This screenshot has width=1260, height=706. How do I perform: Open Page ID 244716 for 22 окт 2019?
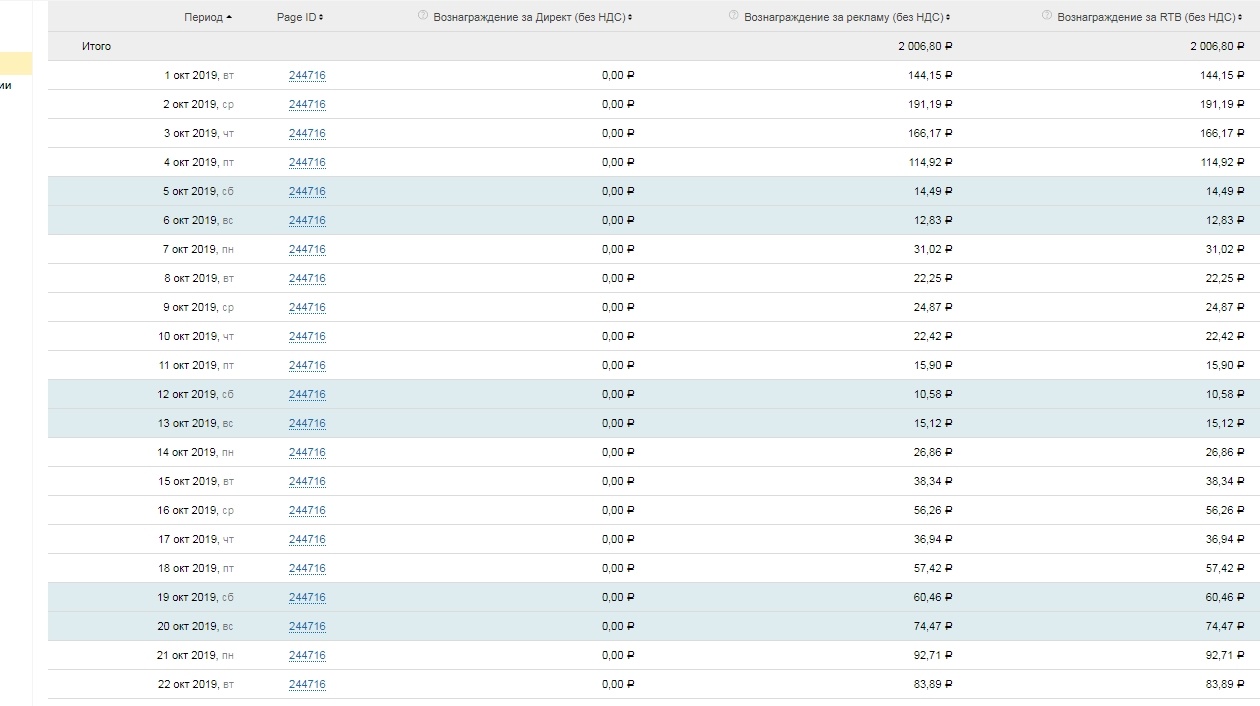(x=307, y=684)
